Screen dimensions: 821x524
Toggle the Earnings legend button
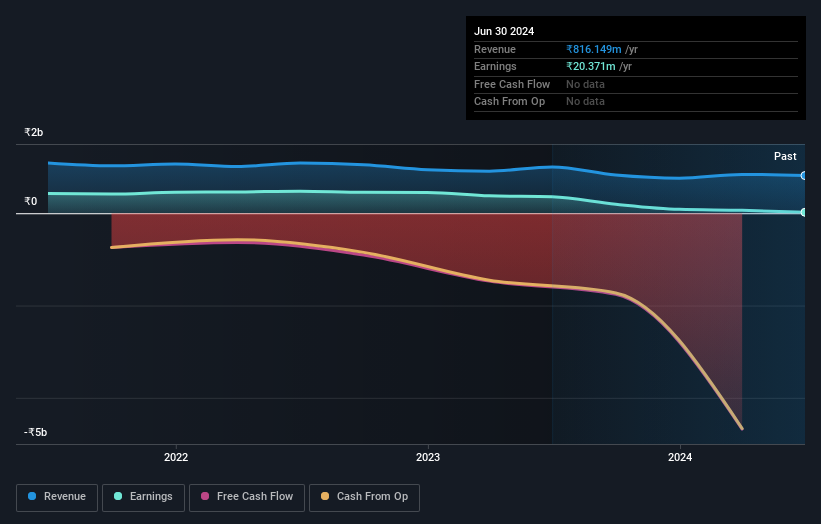[x=143, y=497]
